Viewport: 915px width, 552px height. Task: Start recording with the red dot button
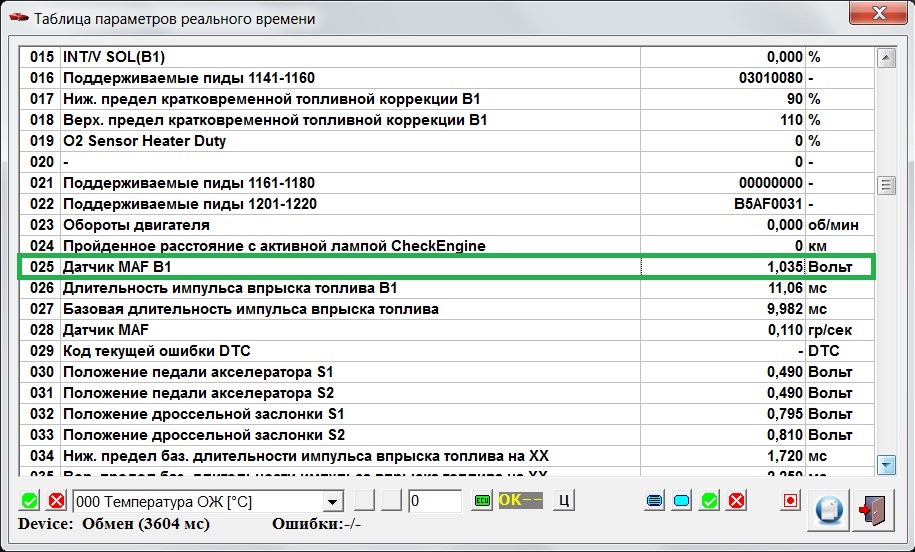coord(790,501)
